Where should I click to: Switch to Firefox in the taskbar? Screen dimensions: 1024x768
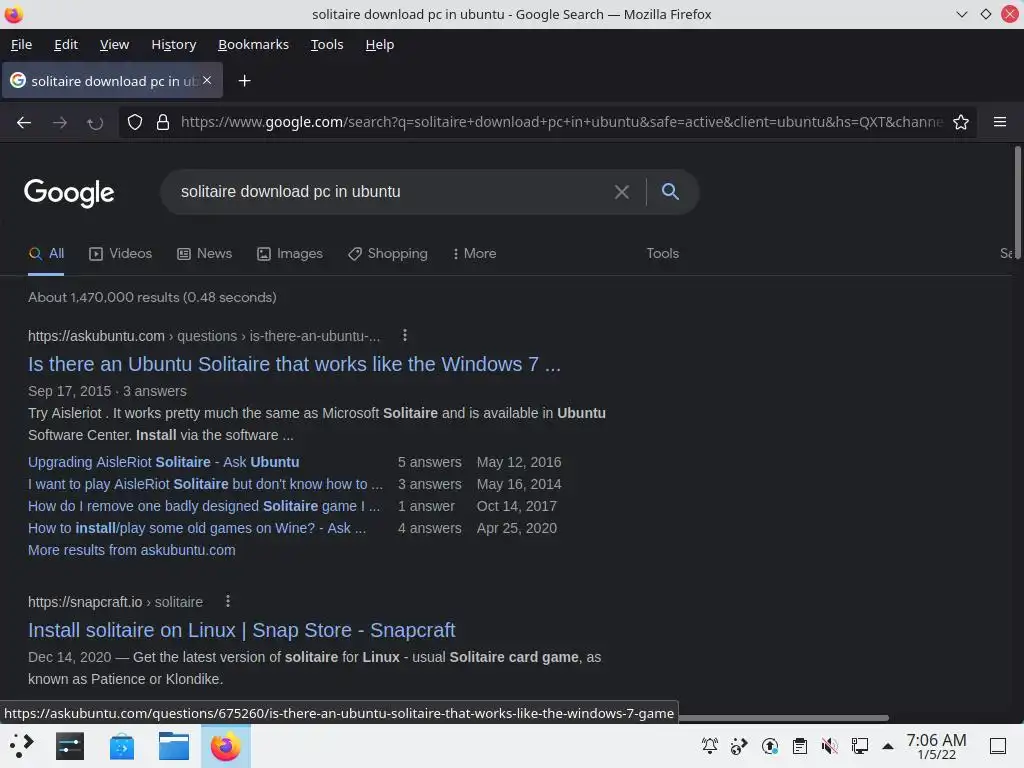click(x=225, y=746)
